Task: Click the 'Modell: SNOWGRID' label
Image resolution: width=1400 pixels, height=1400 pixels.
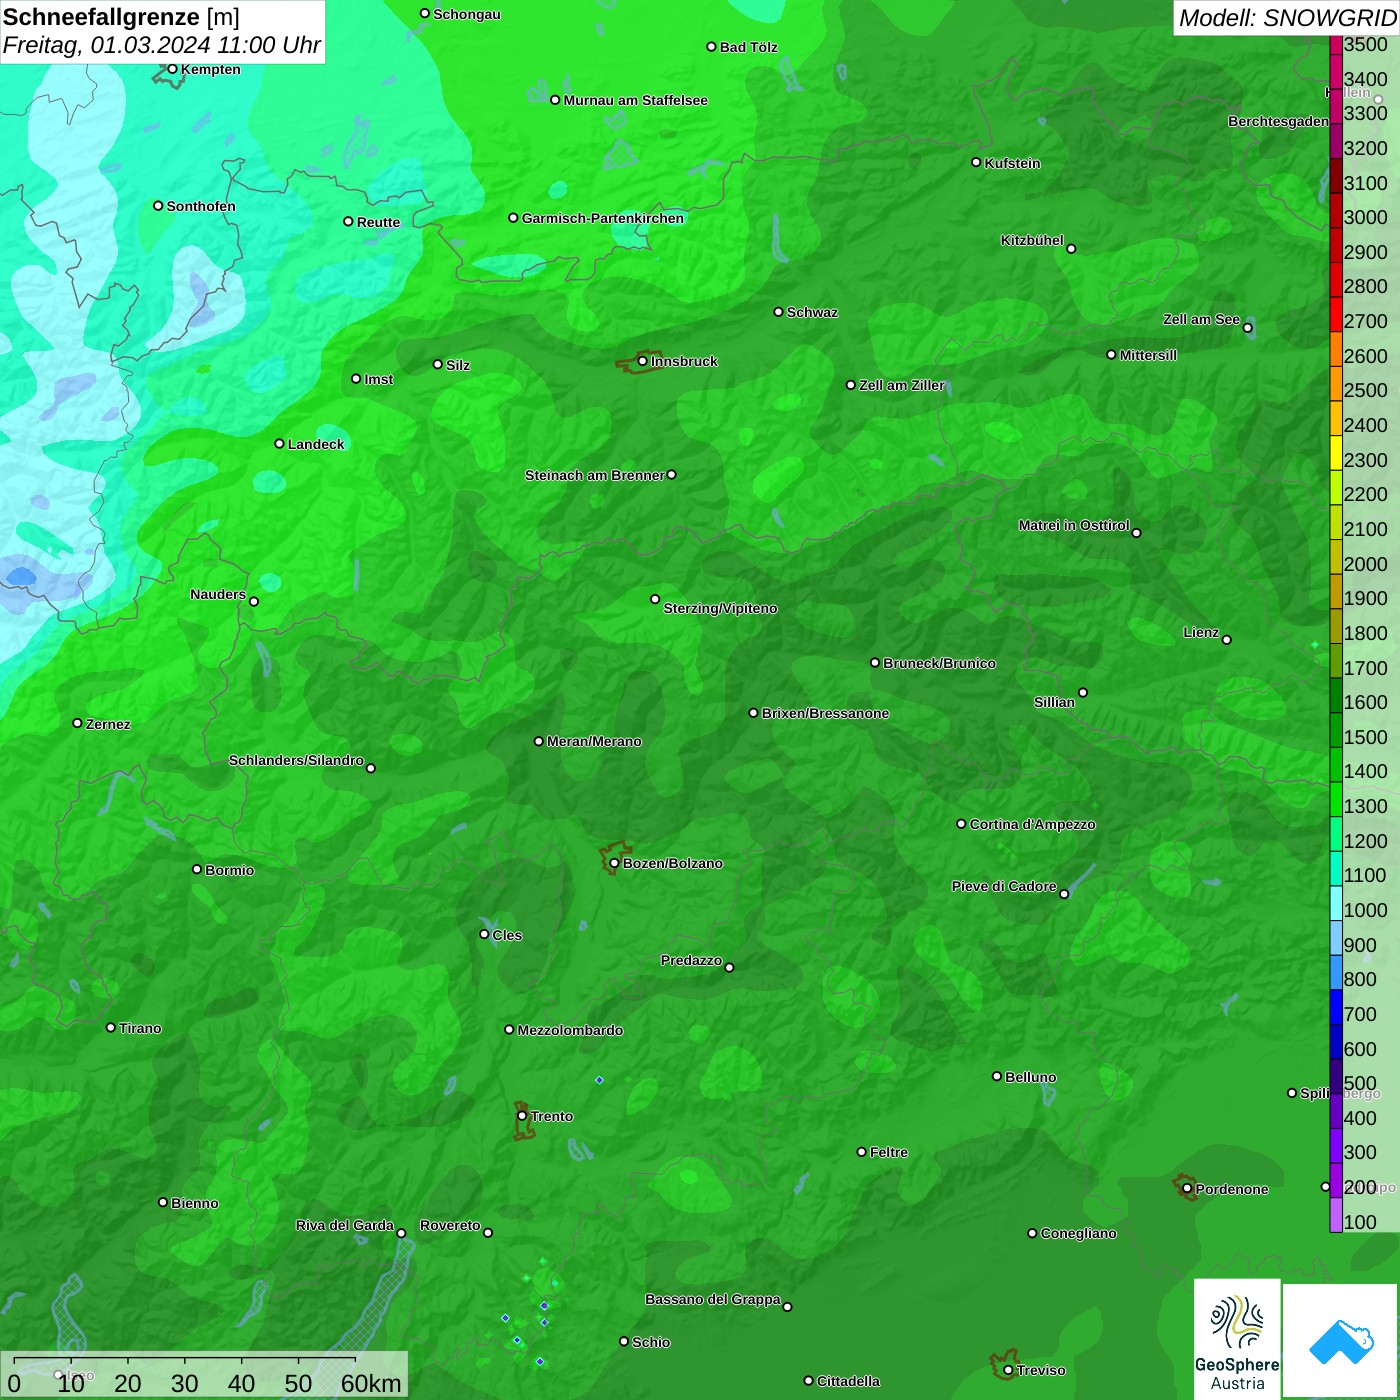Action: click(1287, 17)
